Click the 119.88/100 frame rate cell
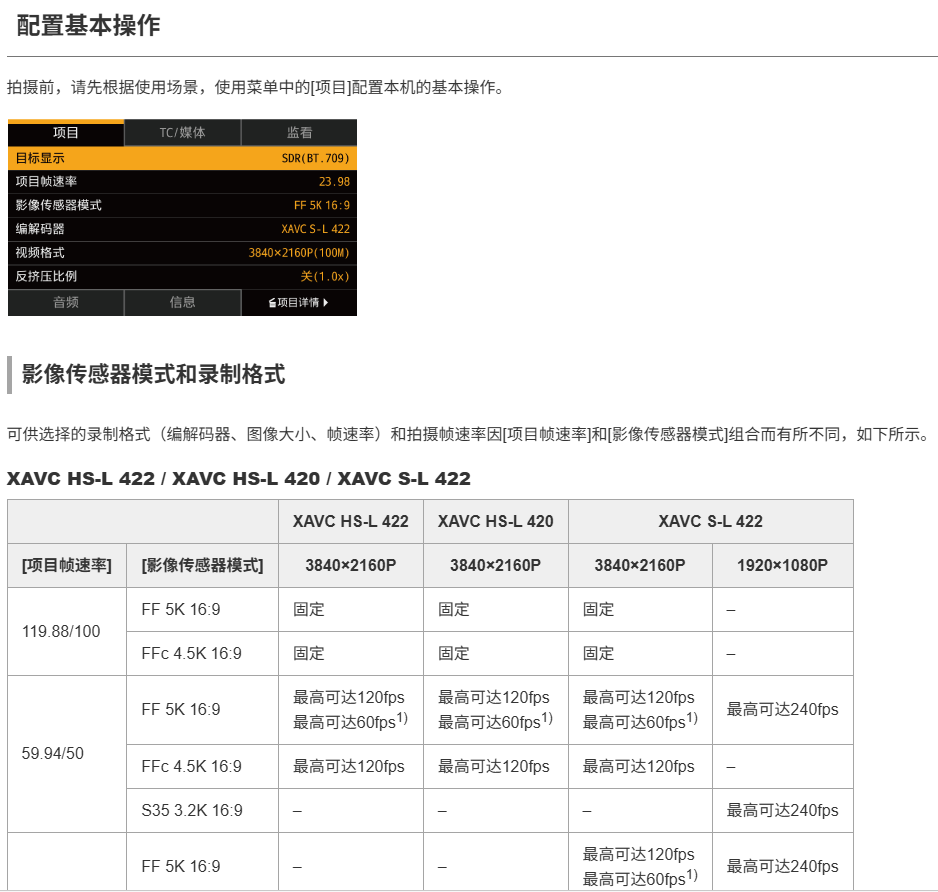The height and width of the screenshot is (892, 938). click(x=67, y=632)
